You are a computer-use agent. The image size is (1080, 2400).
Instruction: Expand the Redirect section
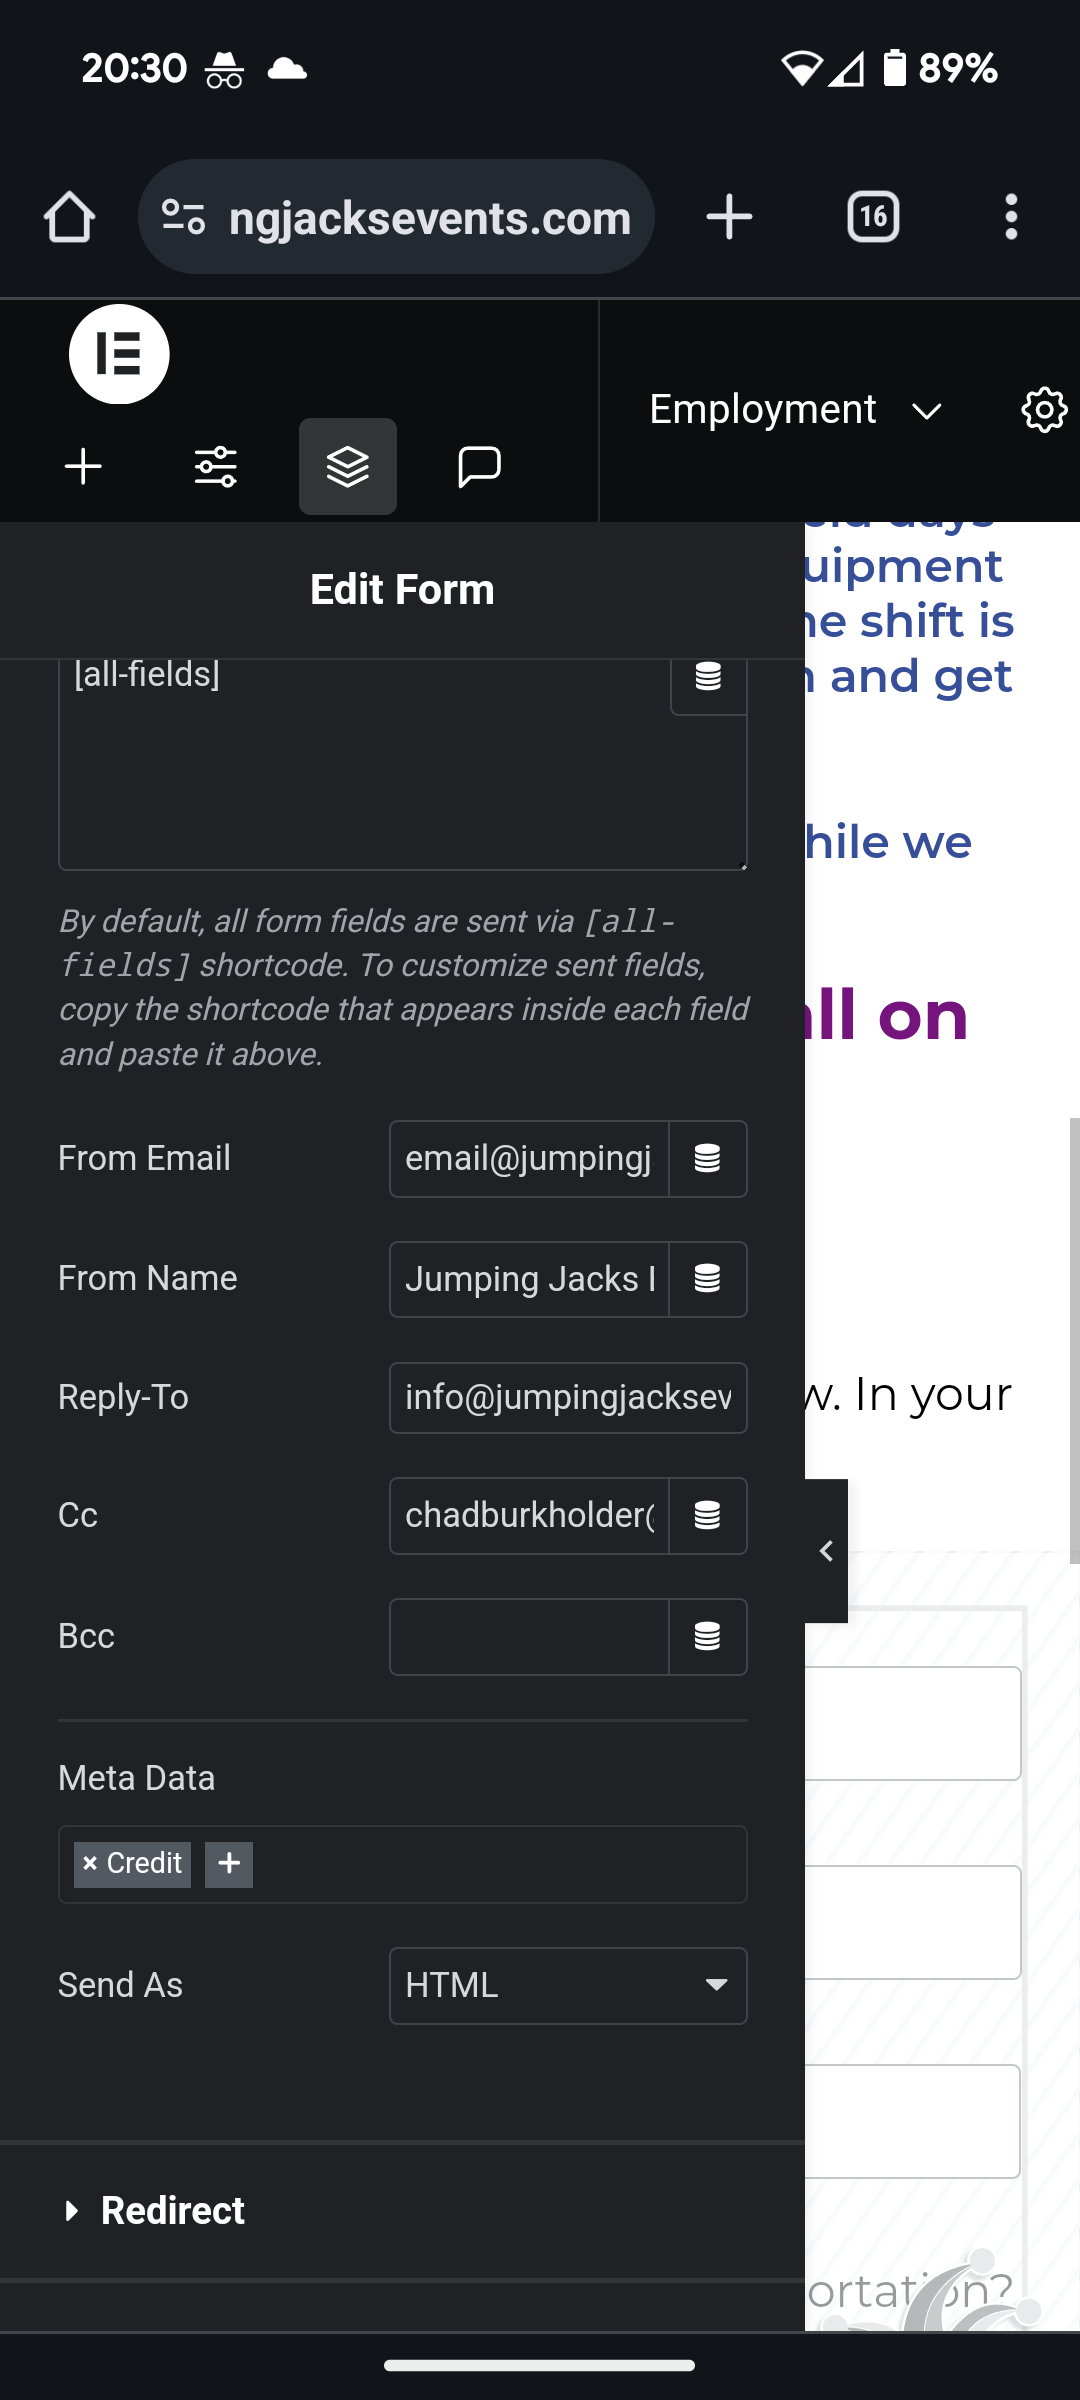point(173,2211)
